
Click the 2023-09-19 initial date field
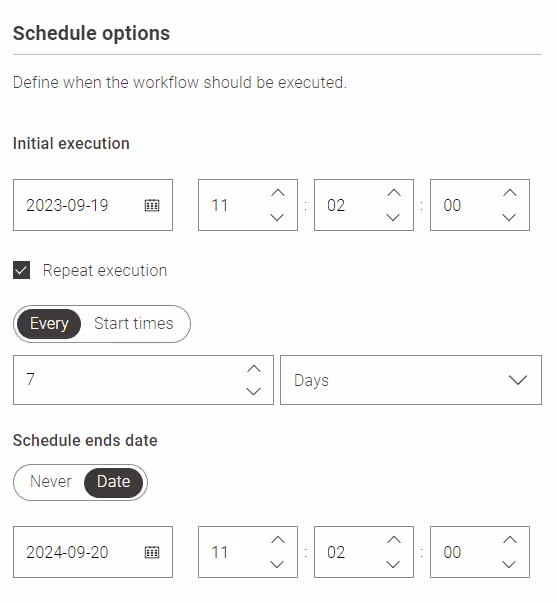(x=93, y=205)
